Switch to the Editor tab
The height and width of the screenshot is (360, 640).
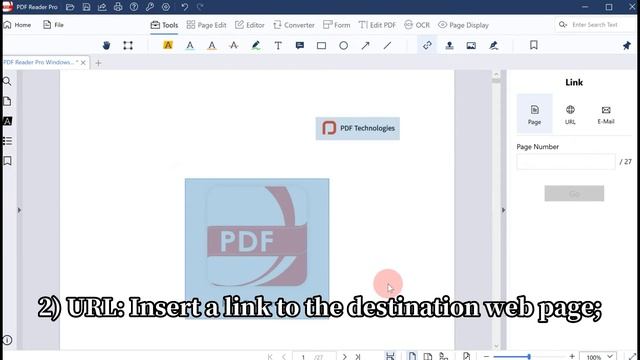point(250,25)
